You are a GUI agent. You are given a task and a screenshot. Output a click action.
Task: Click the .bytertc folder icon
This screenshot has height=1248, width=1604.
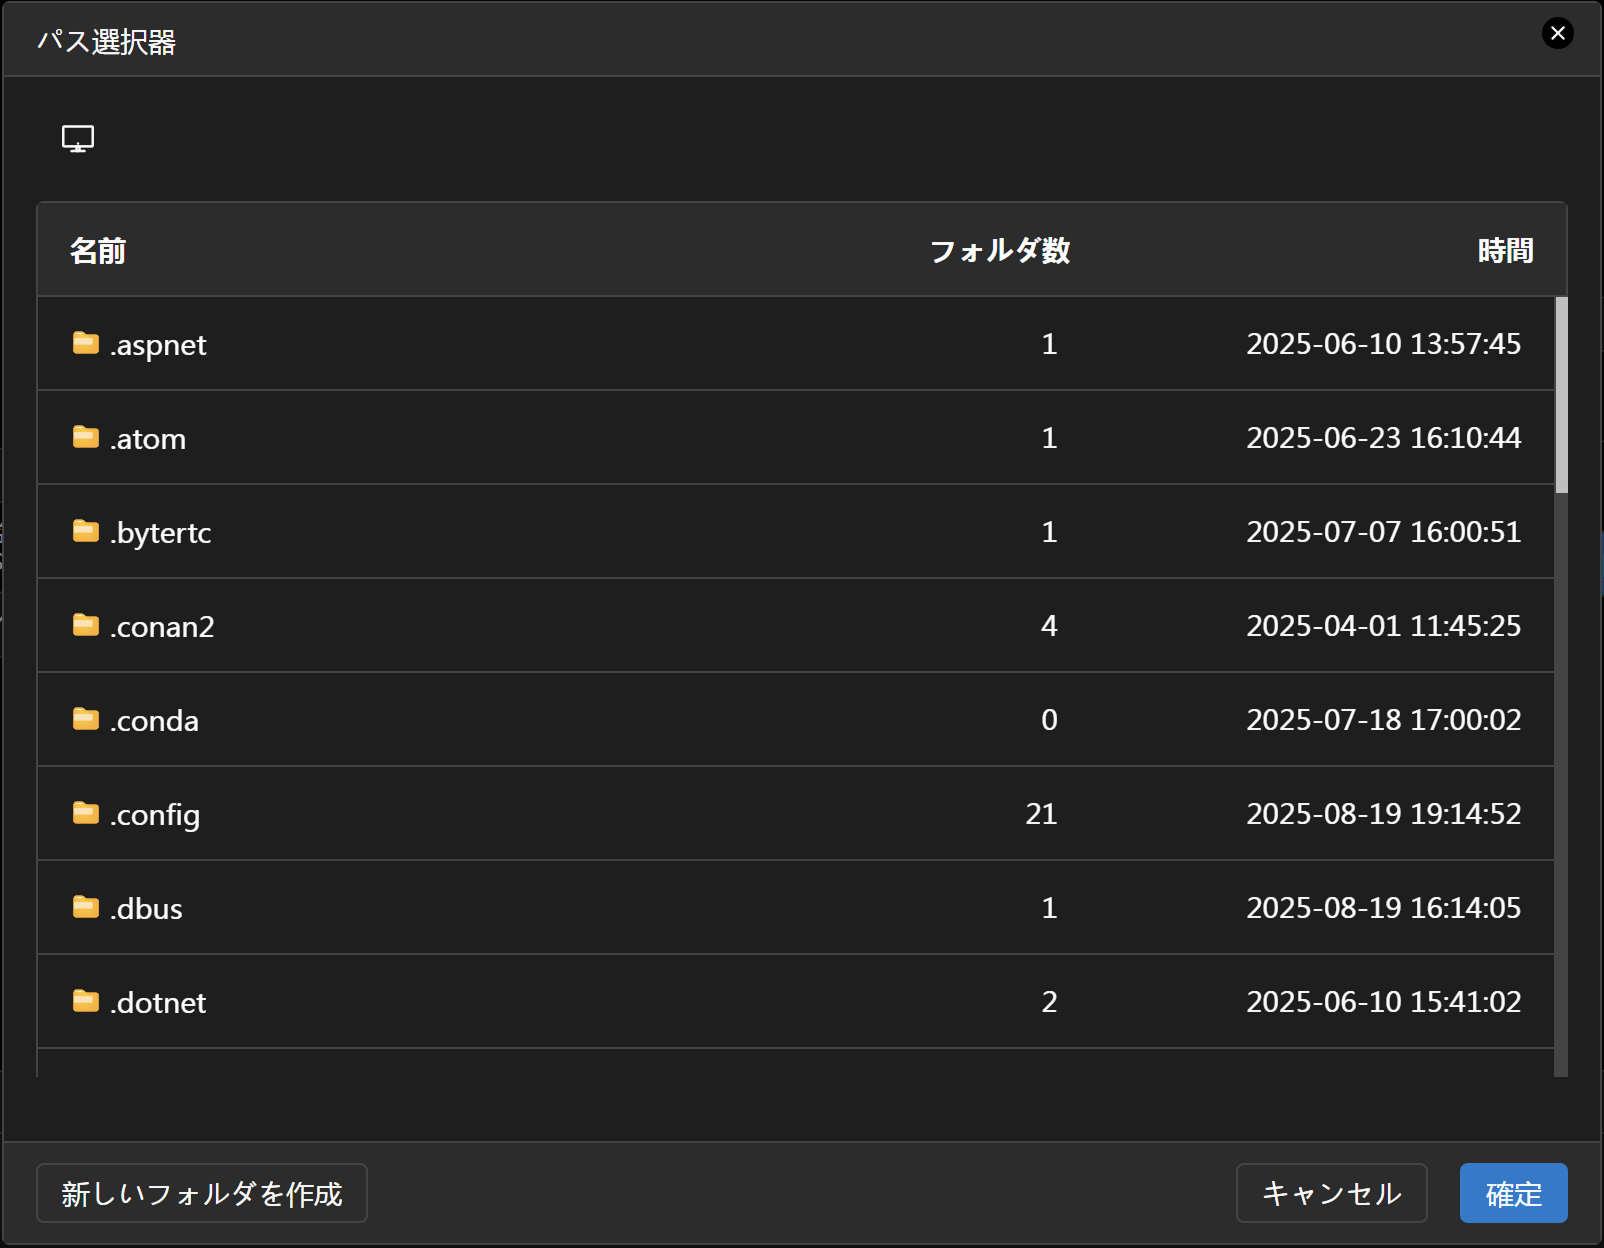tap(86, 531)
